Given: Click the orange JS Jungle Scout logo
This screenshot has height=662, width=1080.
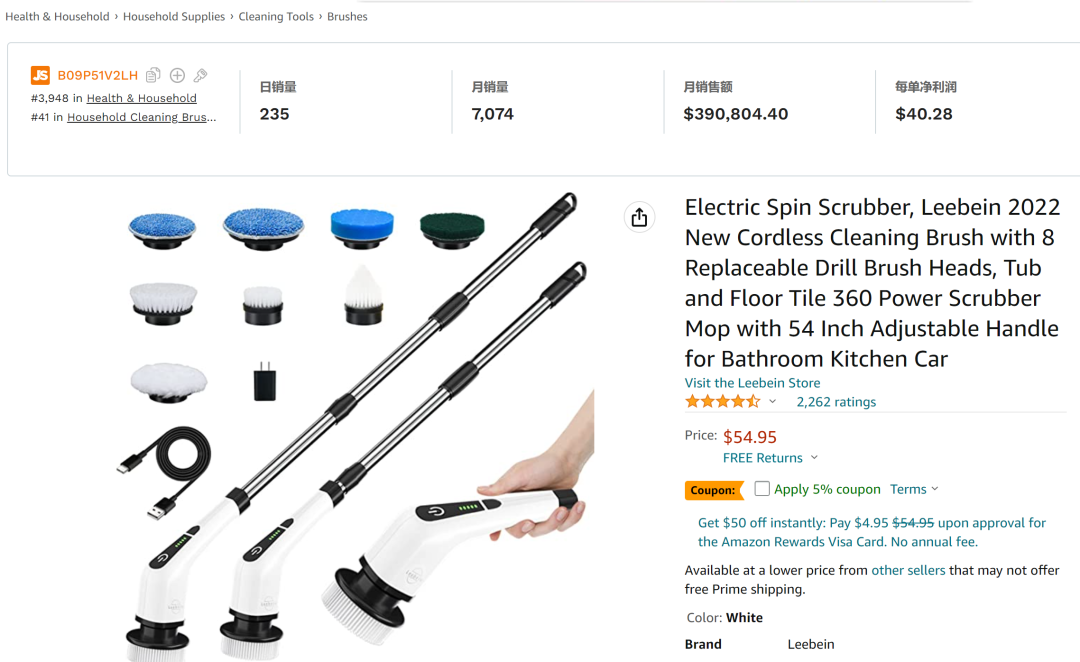Looking at the screenshot, I should click(x=40, y=75).
